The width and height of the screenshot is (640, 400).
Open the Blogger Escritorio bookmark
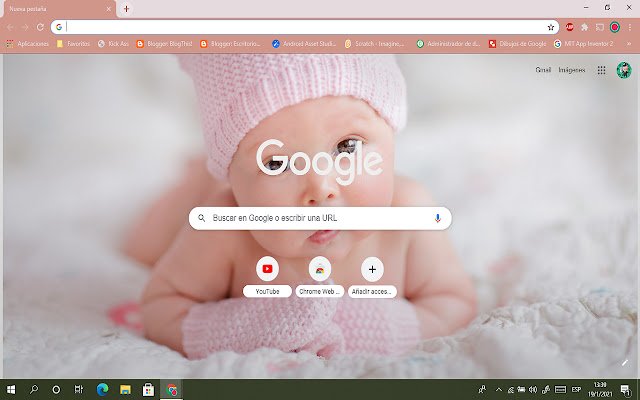coord(230,44)
